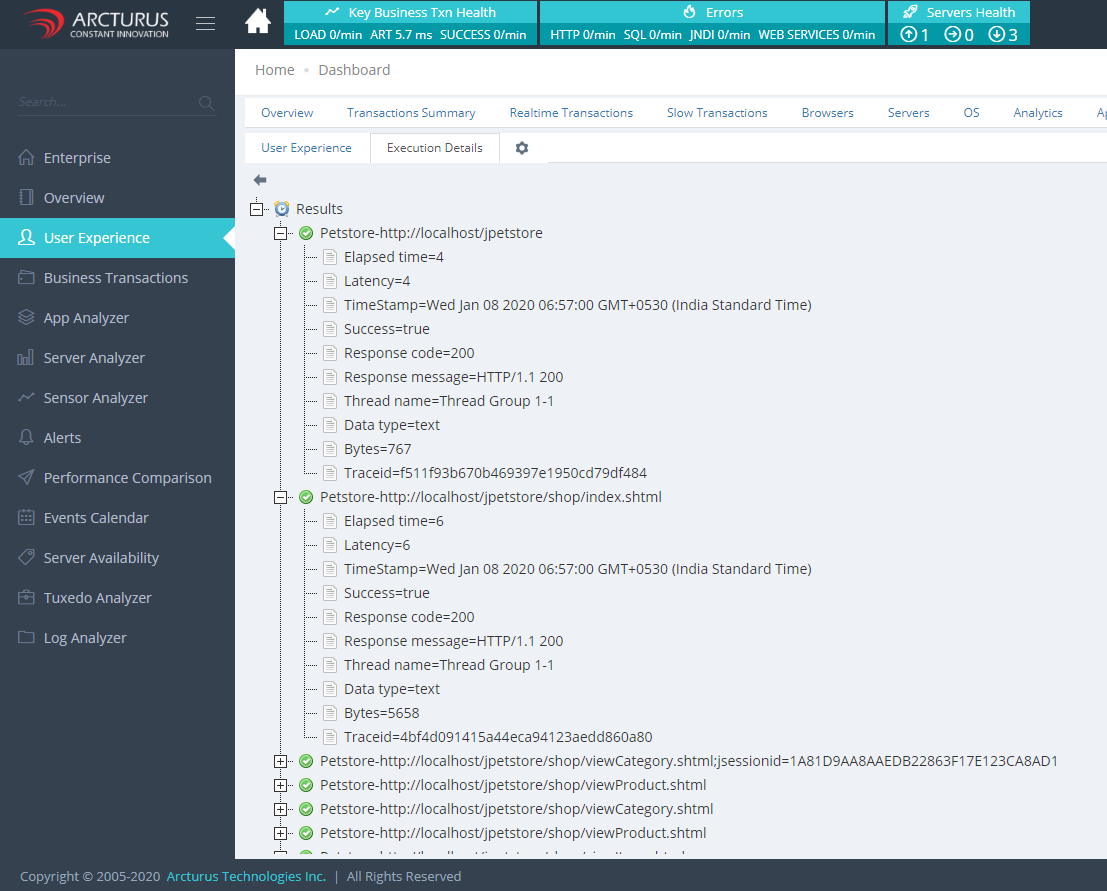Click the Home breadcrumb link
1107x891 pixels.
coord(274,70)
